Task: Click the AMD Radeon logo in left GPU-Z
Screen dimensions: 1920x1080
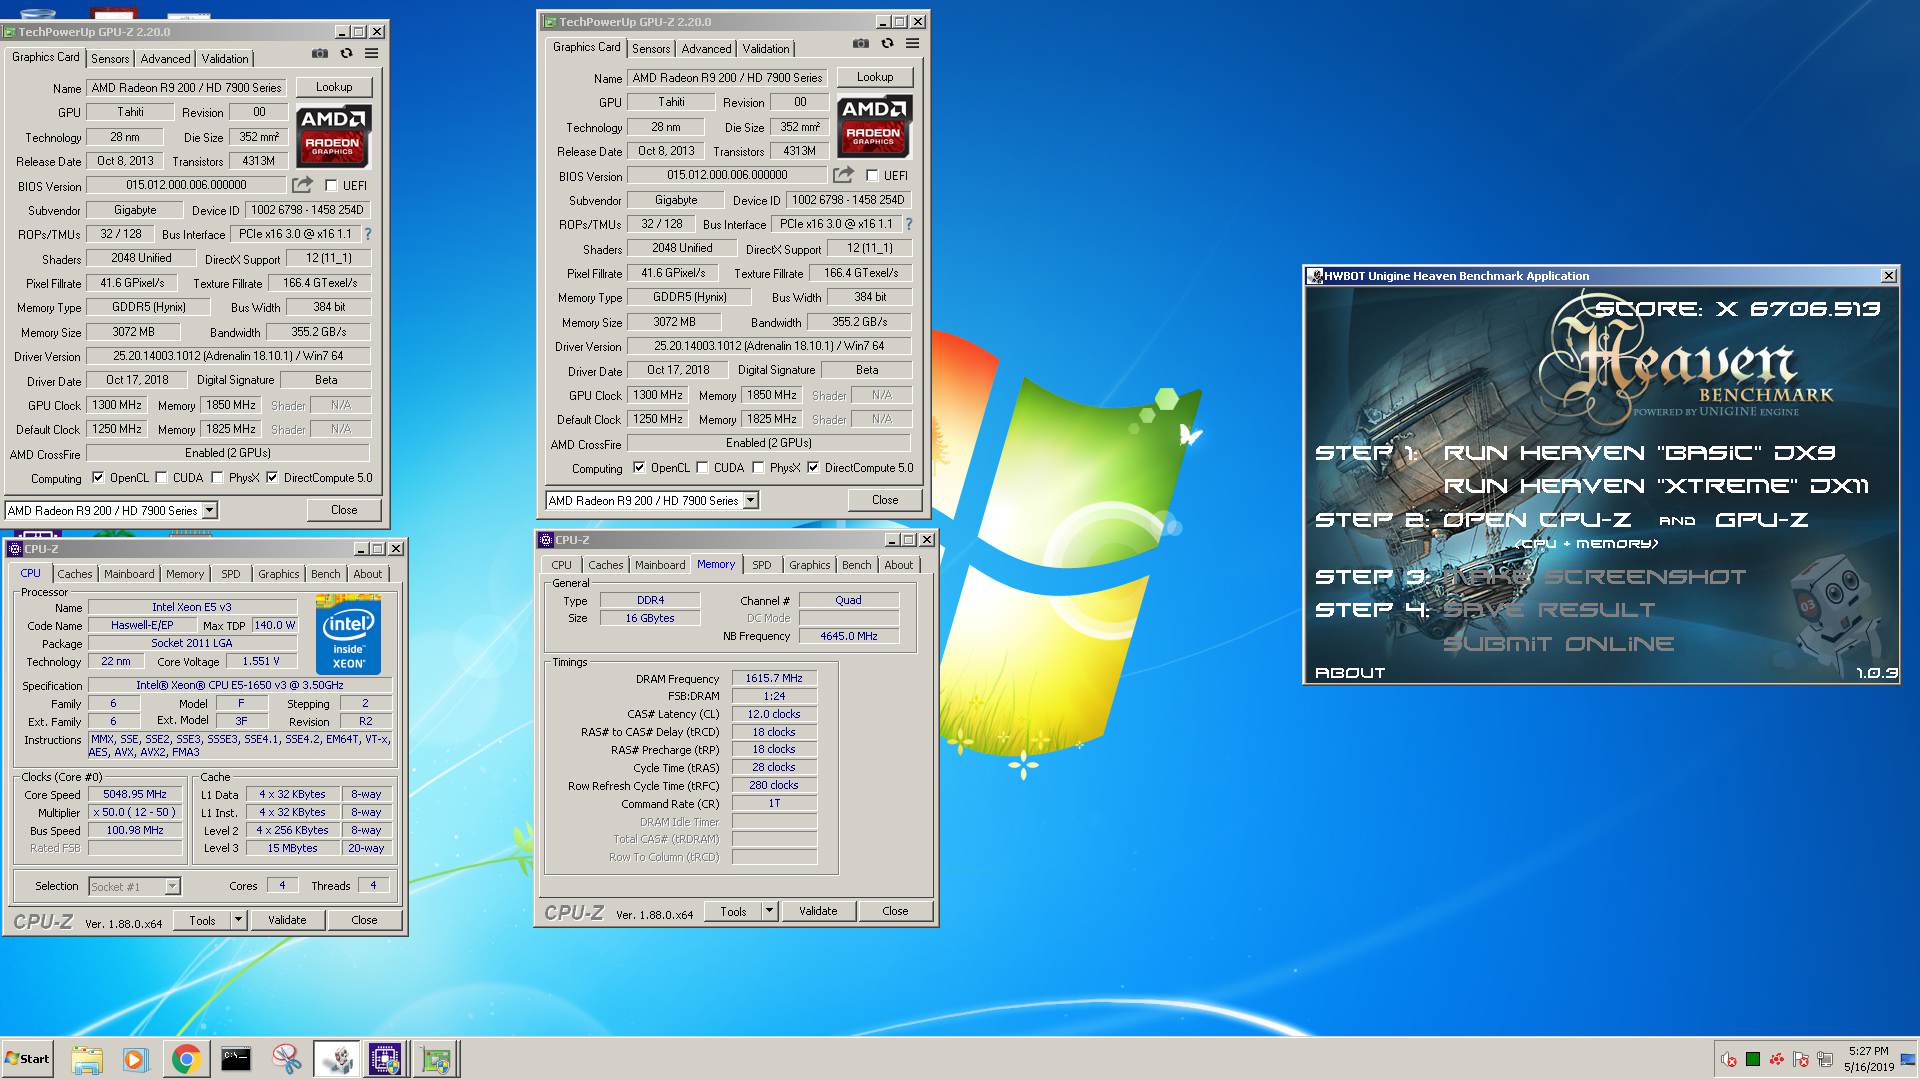Action: pos(333,135)
